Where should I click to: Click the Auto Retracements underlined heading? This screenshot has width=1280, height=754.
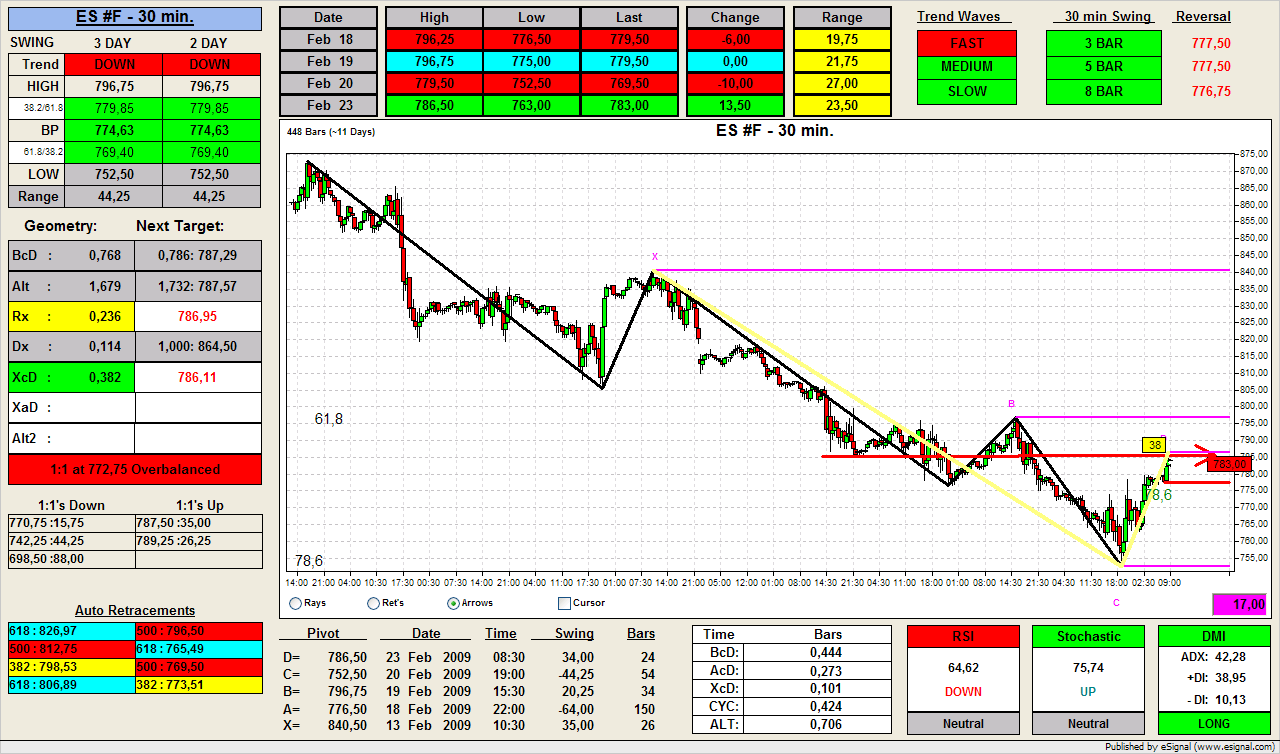pyautogui.click(x=135, y=610)
